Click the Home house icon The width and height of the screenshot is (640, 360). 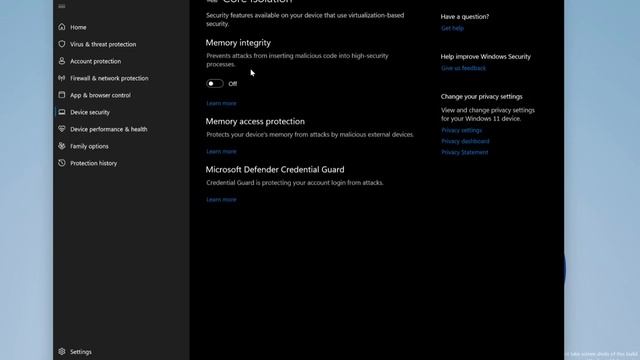pos(62,27)
